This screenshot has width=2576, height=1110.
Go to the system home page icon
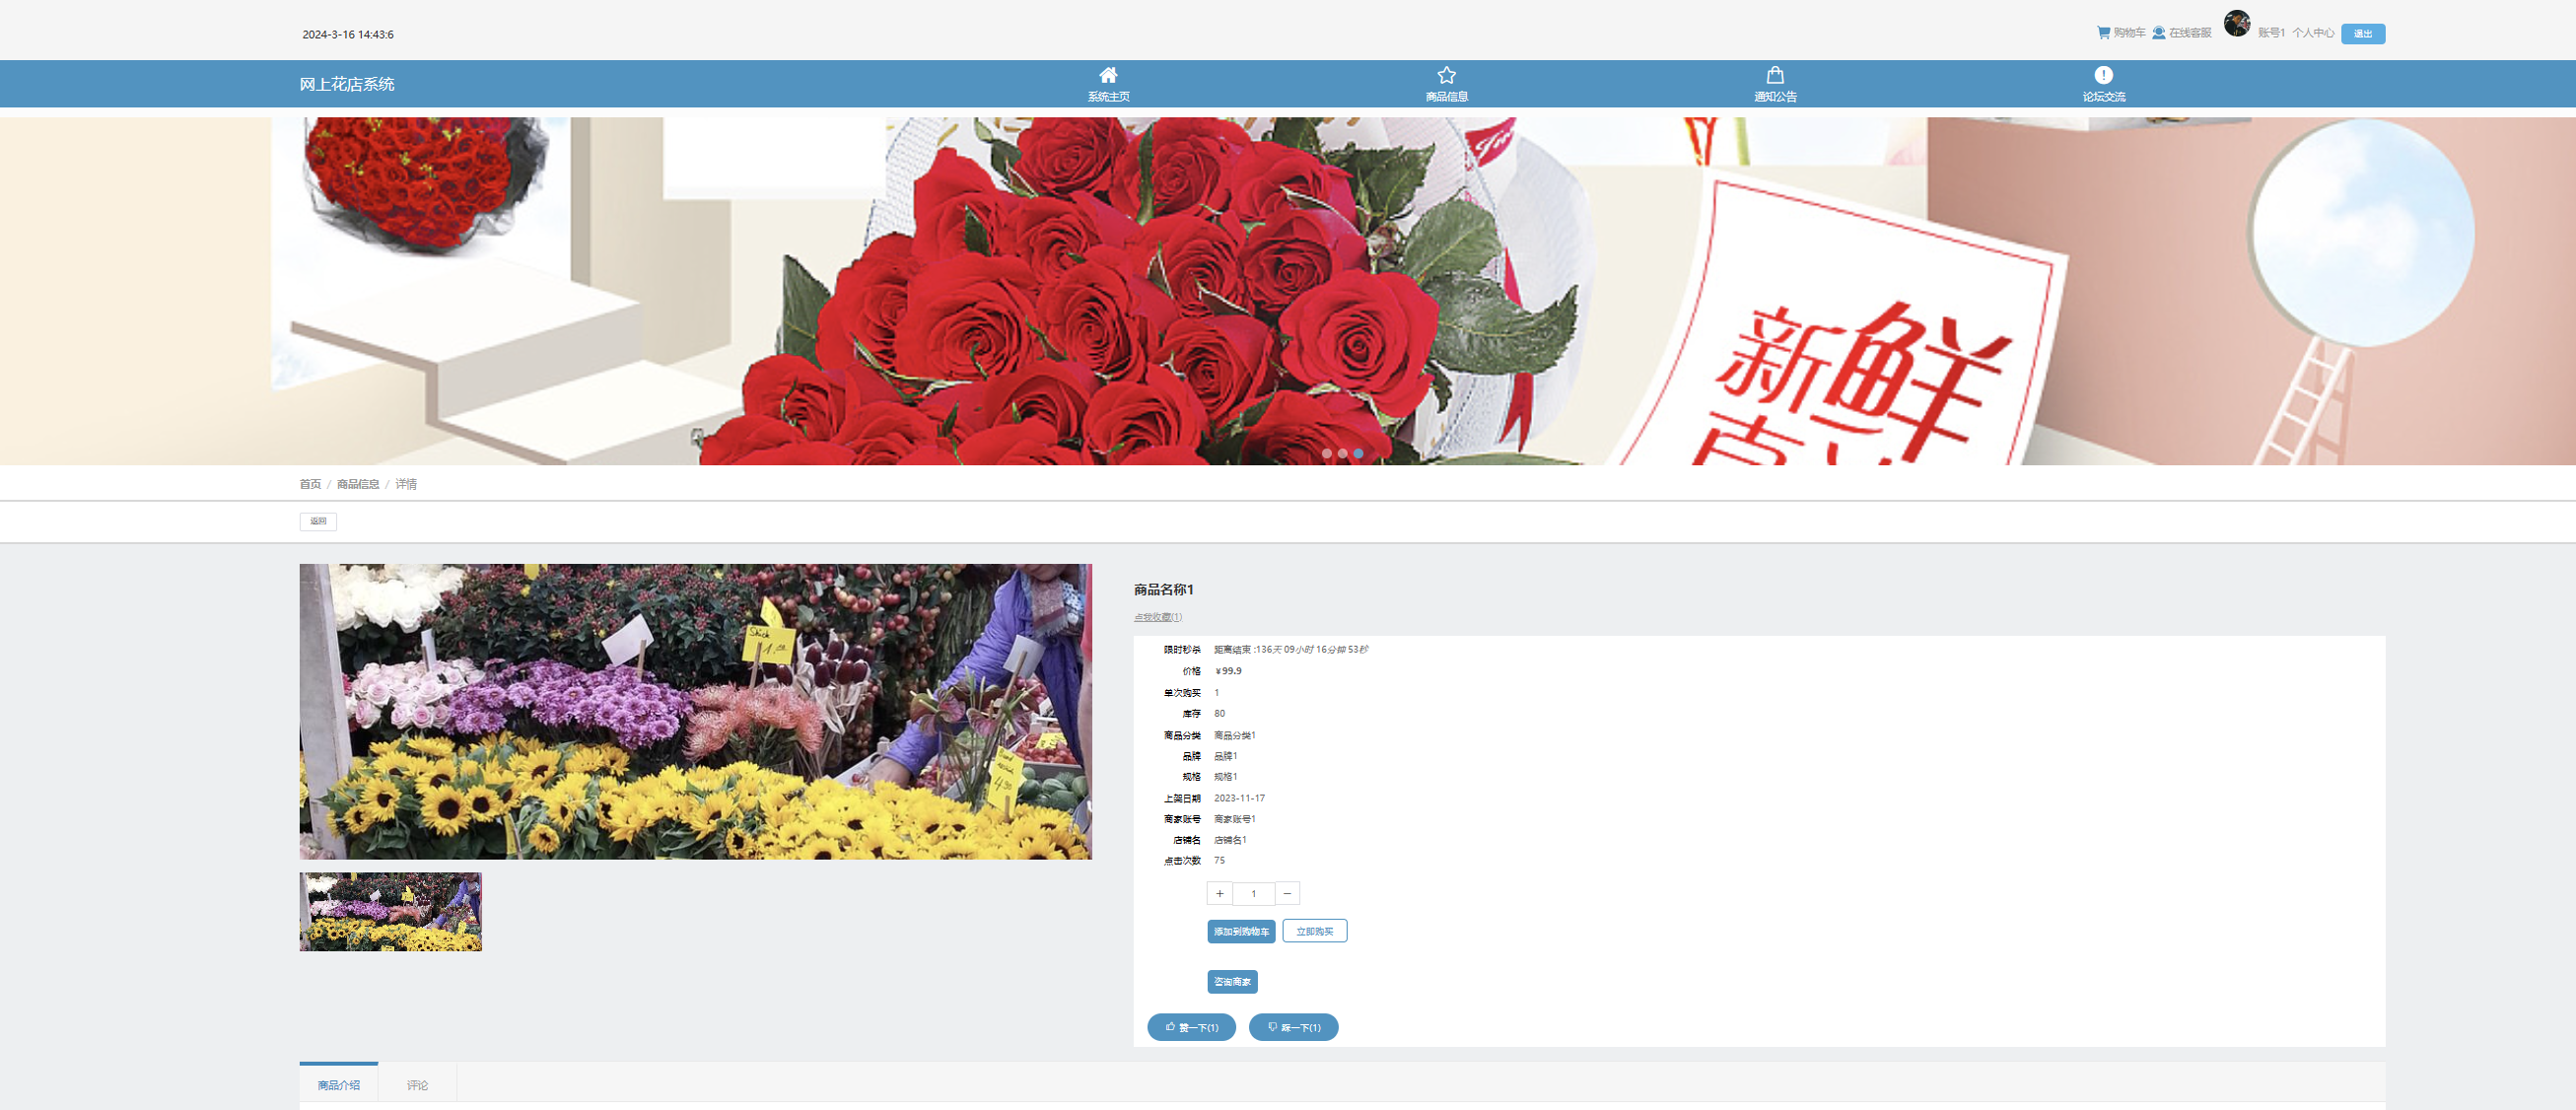point(1108,75)
